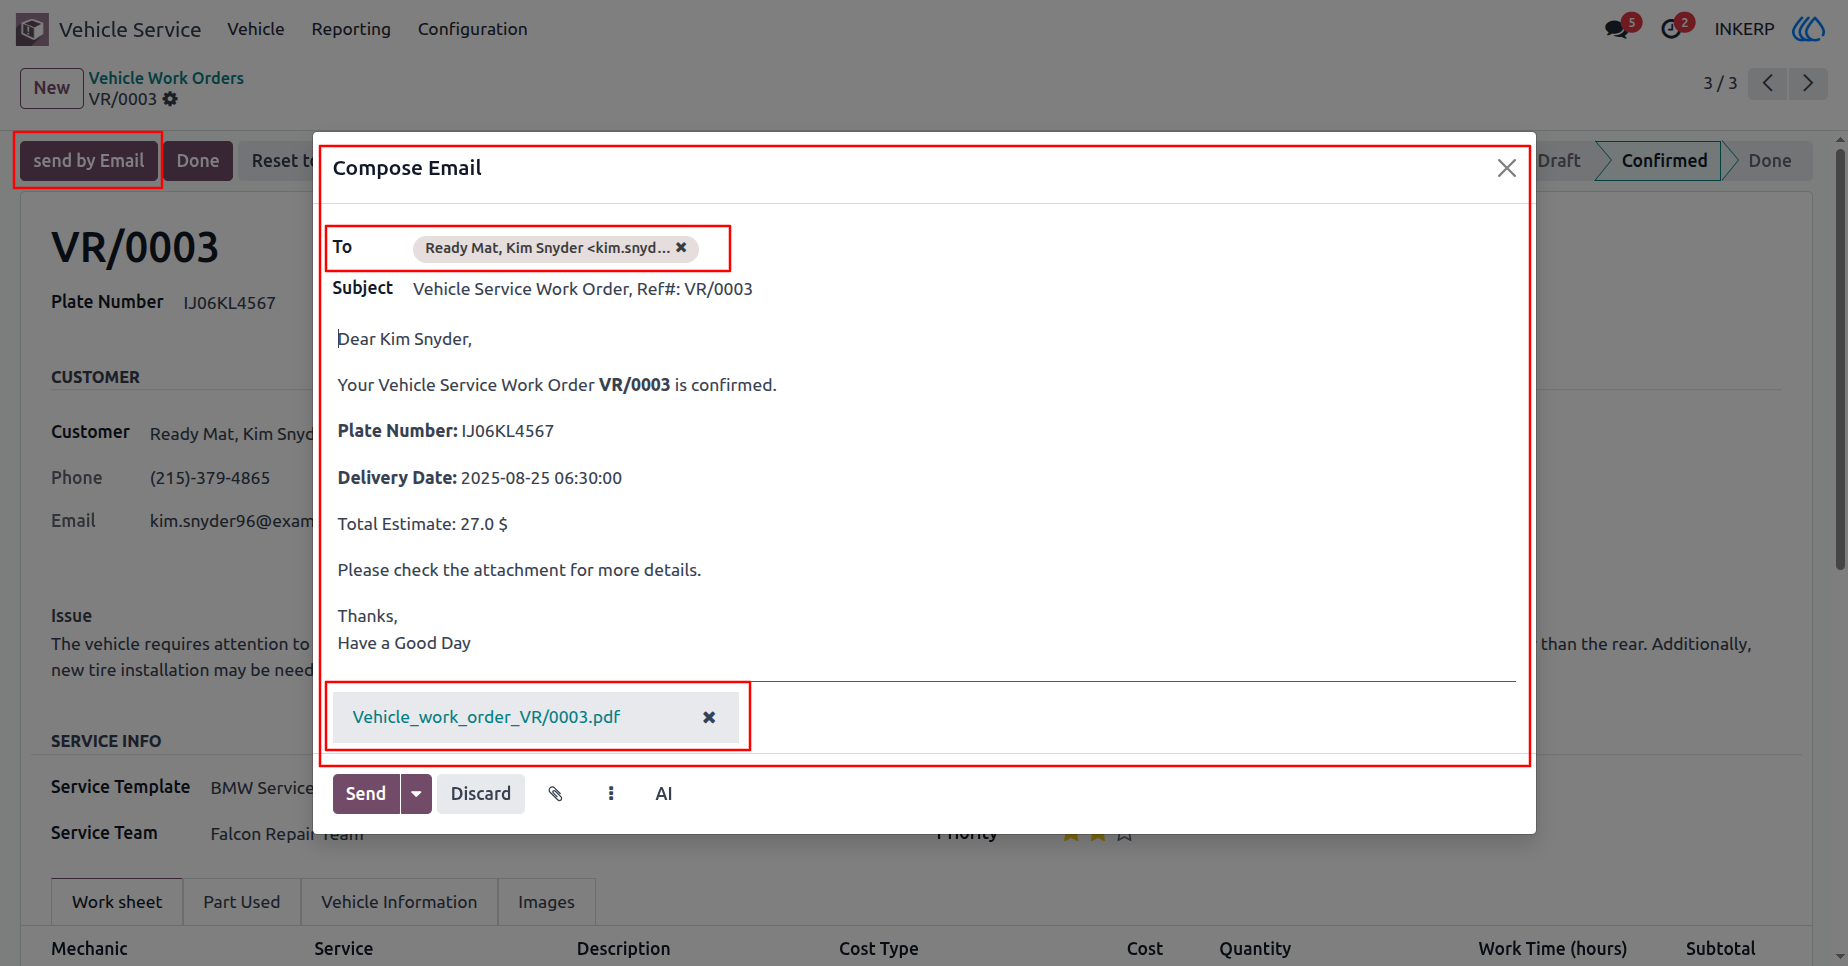The height and width of the screenshot is (966, 1848).
Task: Click the Subject field text
Action: pos(583,289)
